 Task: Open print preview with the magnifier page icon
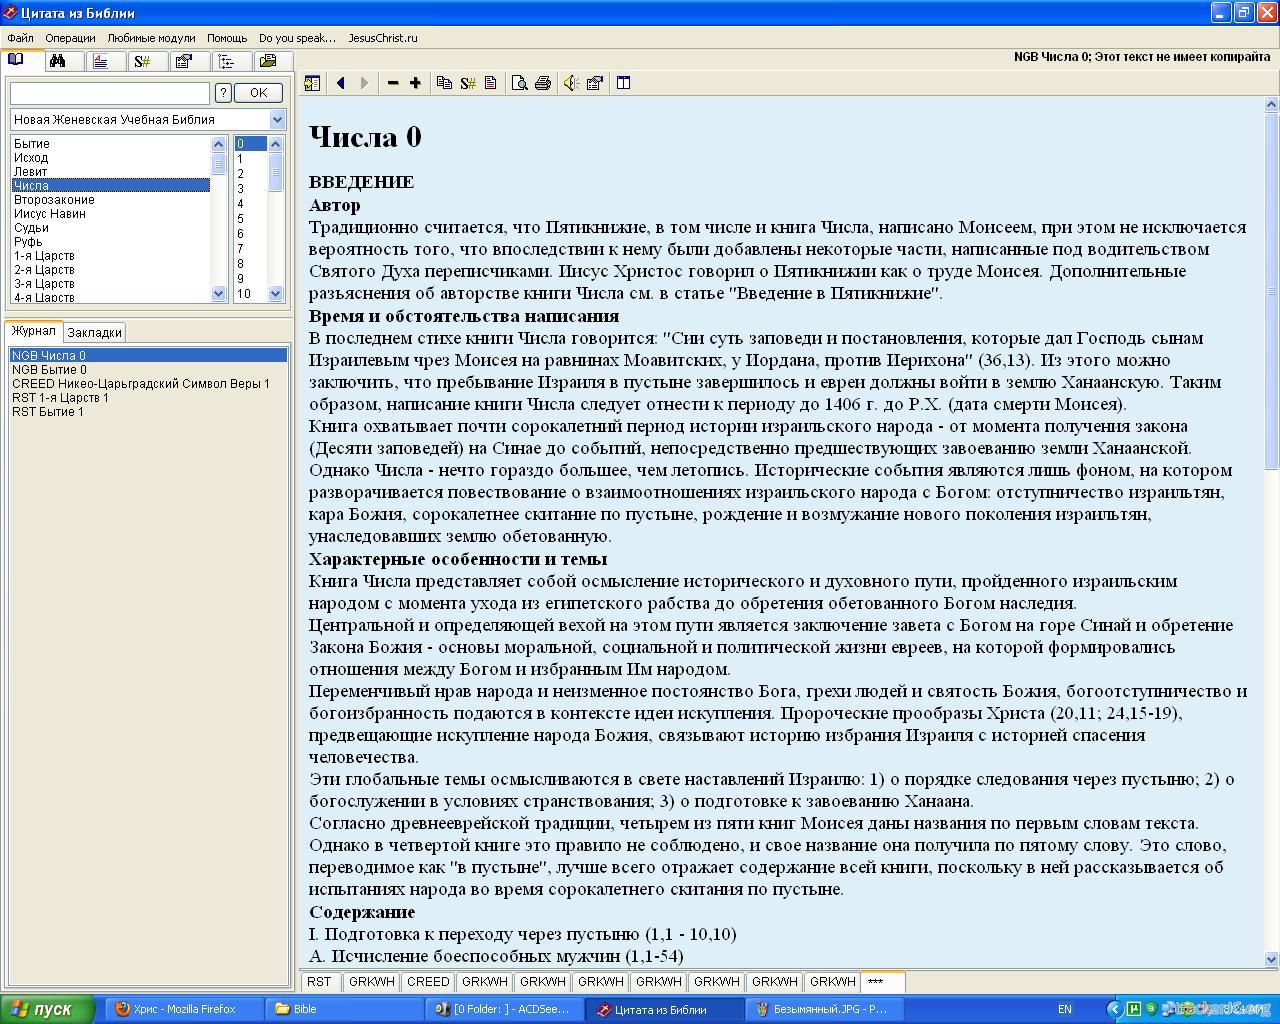click(519, 83)
